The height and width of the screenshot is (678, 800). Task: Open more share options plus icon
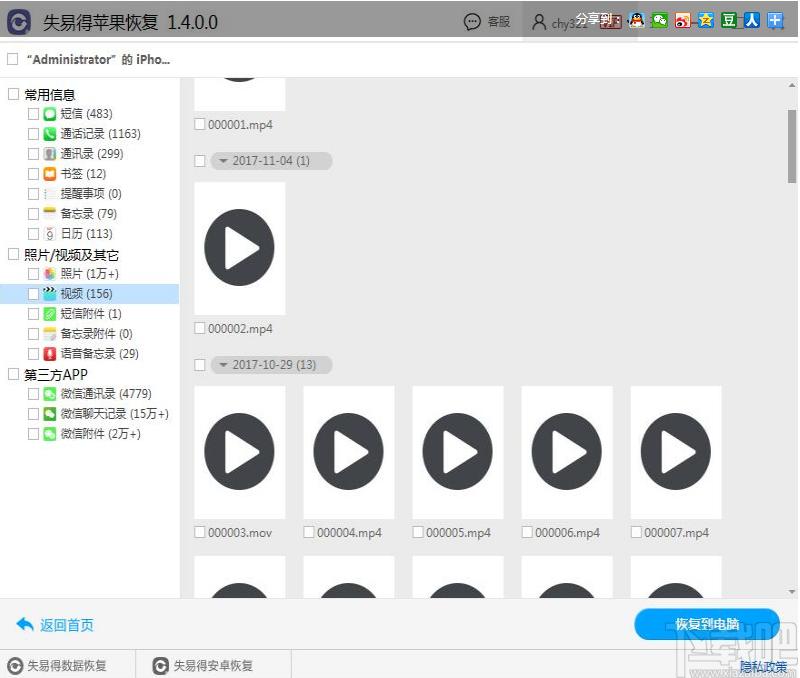pyautogui.click(x=775, y=20)
